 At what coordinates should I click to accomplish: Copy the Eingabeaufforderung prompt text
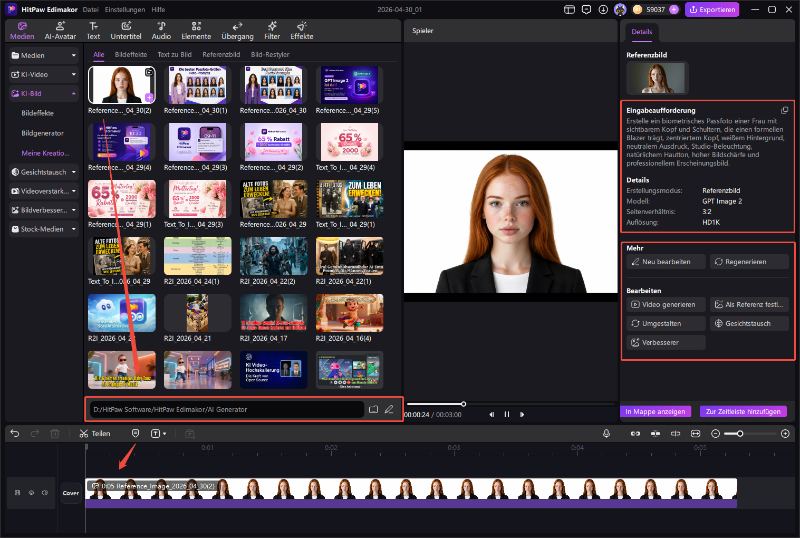(x=784, y=110)
